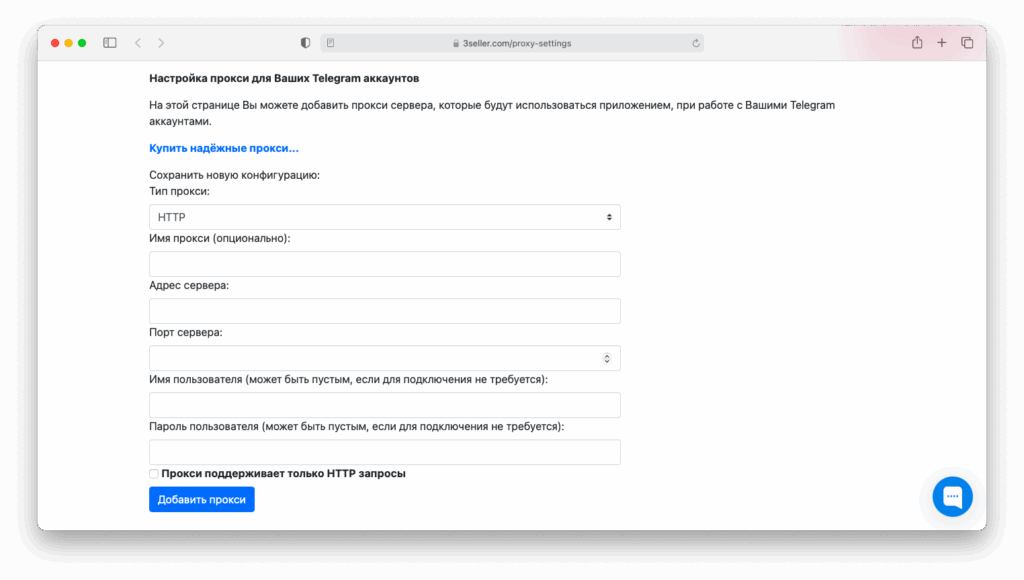Screen dimensions: 1024x580
Task: Click the 'Имя прокси (опционально)' input field
Action: coord(384,264)
